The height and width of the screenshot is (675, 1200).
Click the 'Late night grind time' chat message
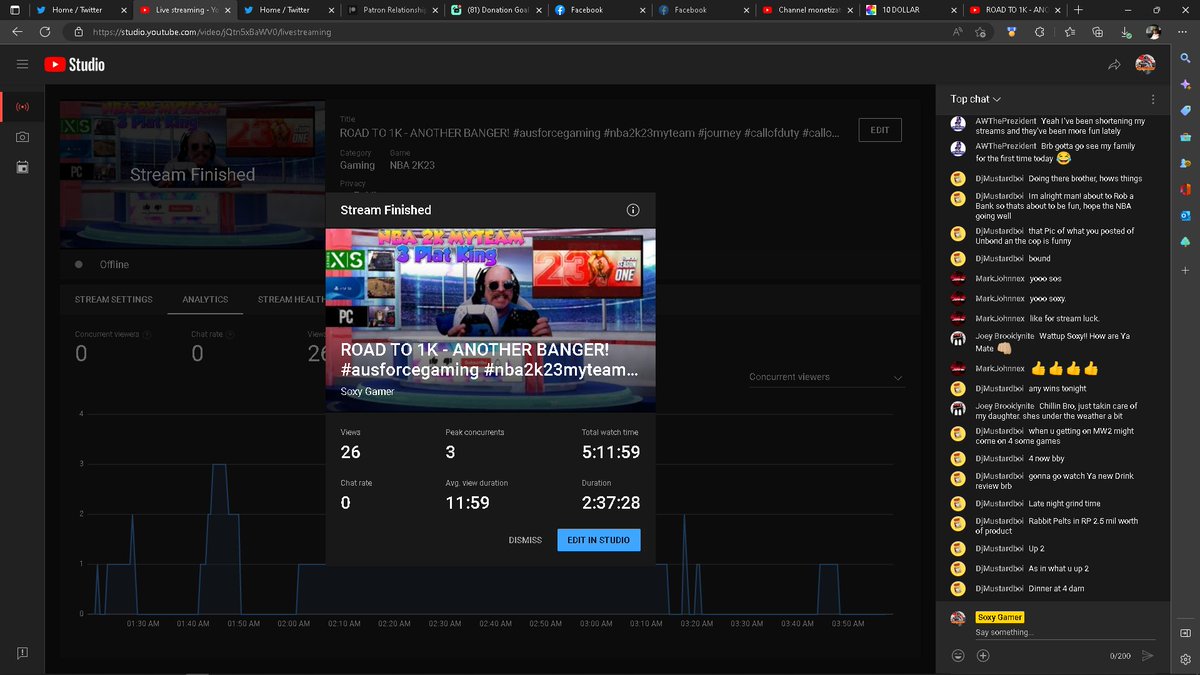tap(1064, 504)
